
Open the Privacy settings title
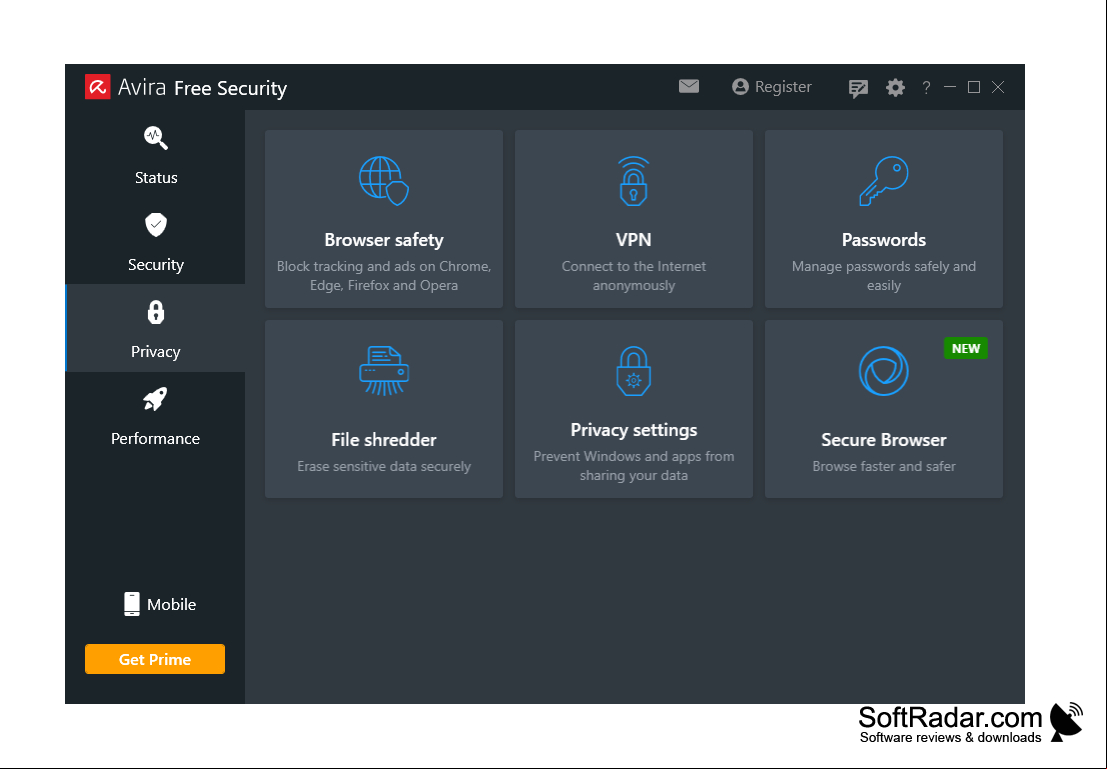click(633, 430)
